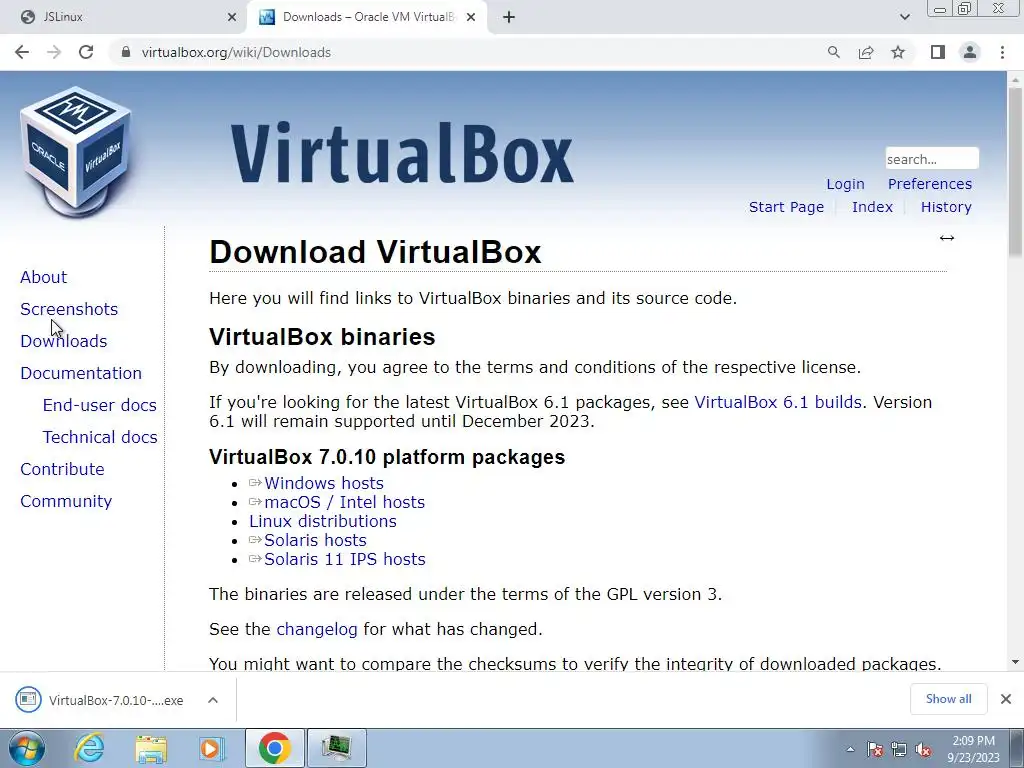Click the browser back arrow

(x=22, y=52)
